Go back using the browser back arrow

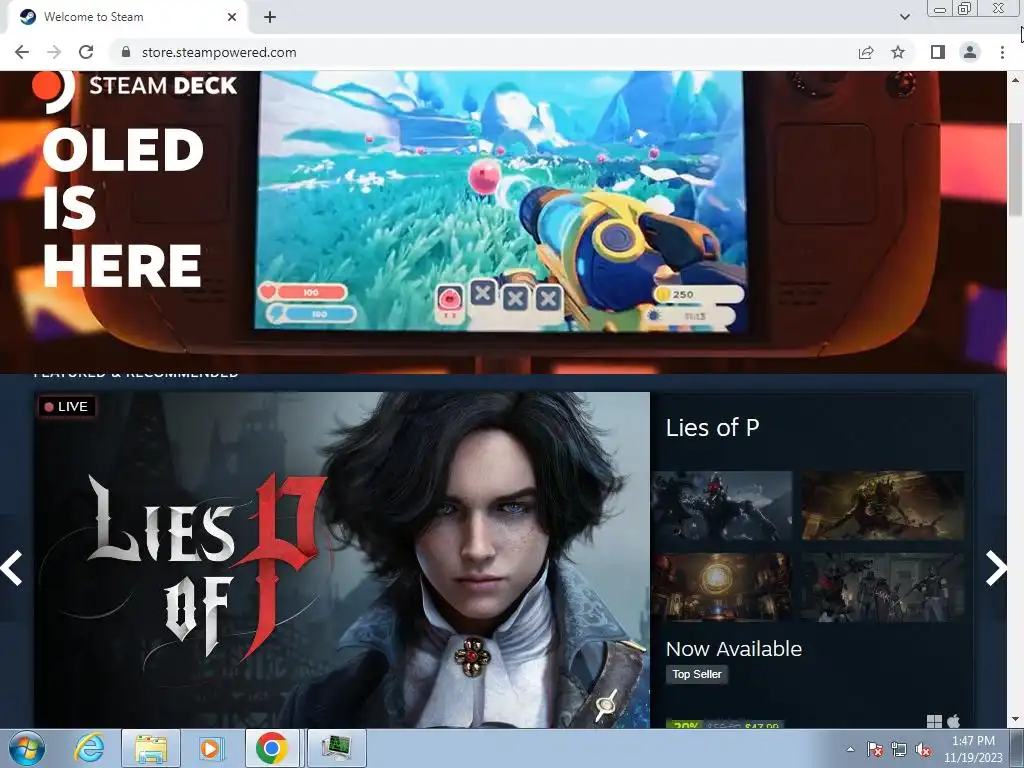pos(22,52)
